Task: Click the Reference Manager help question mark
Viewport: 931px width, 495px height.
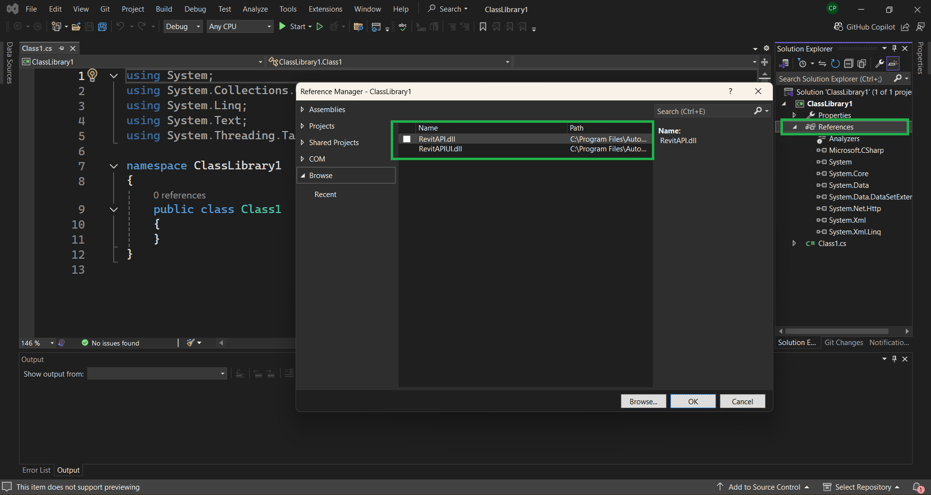Action: point(730,91)
